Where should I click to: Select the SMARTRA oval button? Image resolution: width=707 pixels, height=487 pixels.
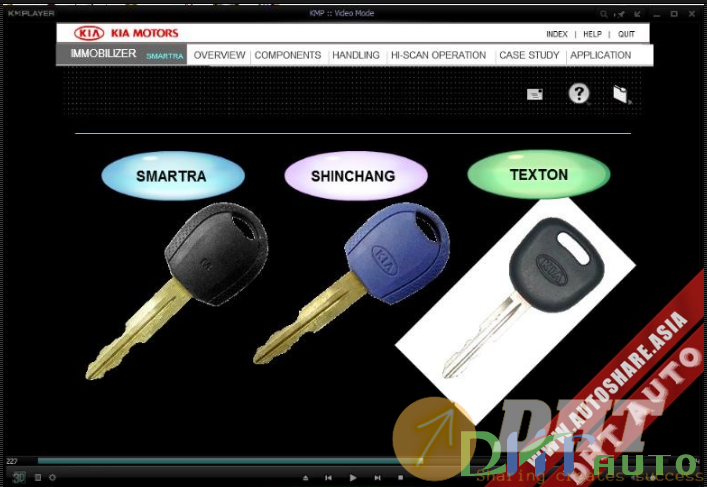173,175
